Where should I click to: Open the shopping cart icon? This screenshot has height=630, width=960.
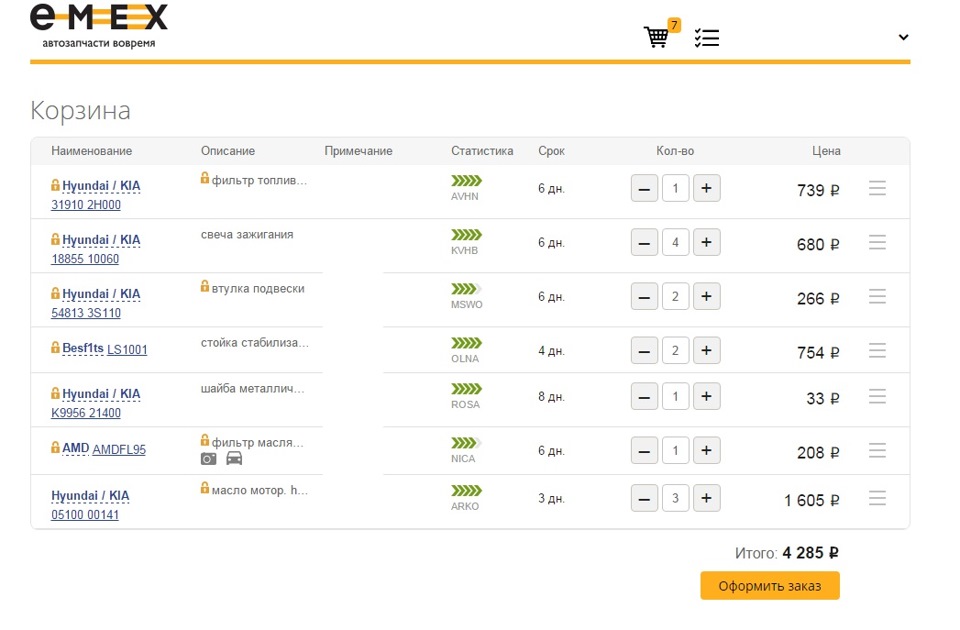coord(657,37)
